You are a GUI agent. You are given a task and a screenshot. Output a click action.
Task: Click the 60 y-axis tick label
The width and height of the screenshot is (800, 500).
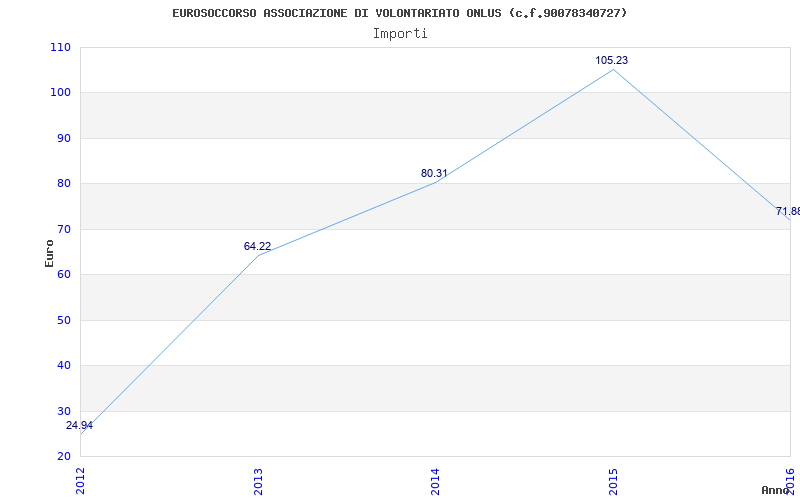tap(63, 275)
